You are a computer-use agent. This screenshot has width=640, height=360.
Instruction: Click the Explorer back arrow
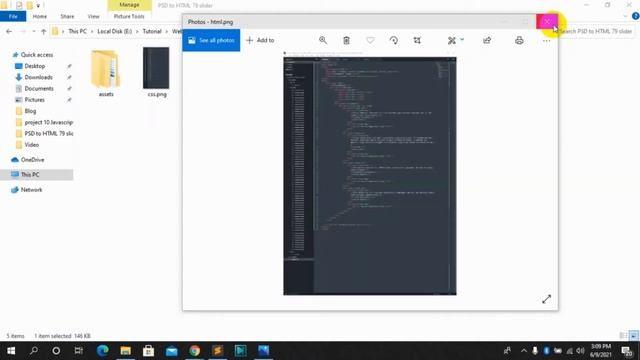(9, 31)
